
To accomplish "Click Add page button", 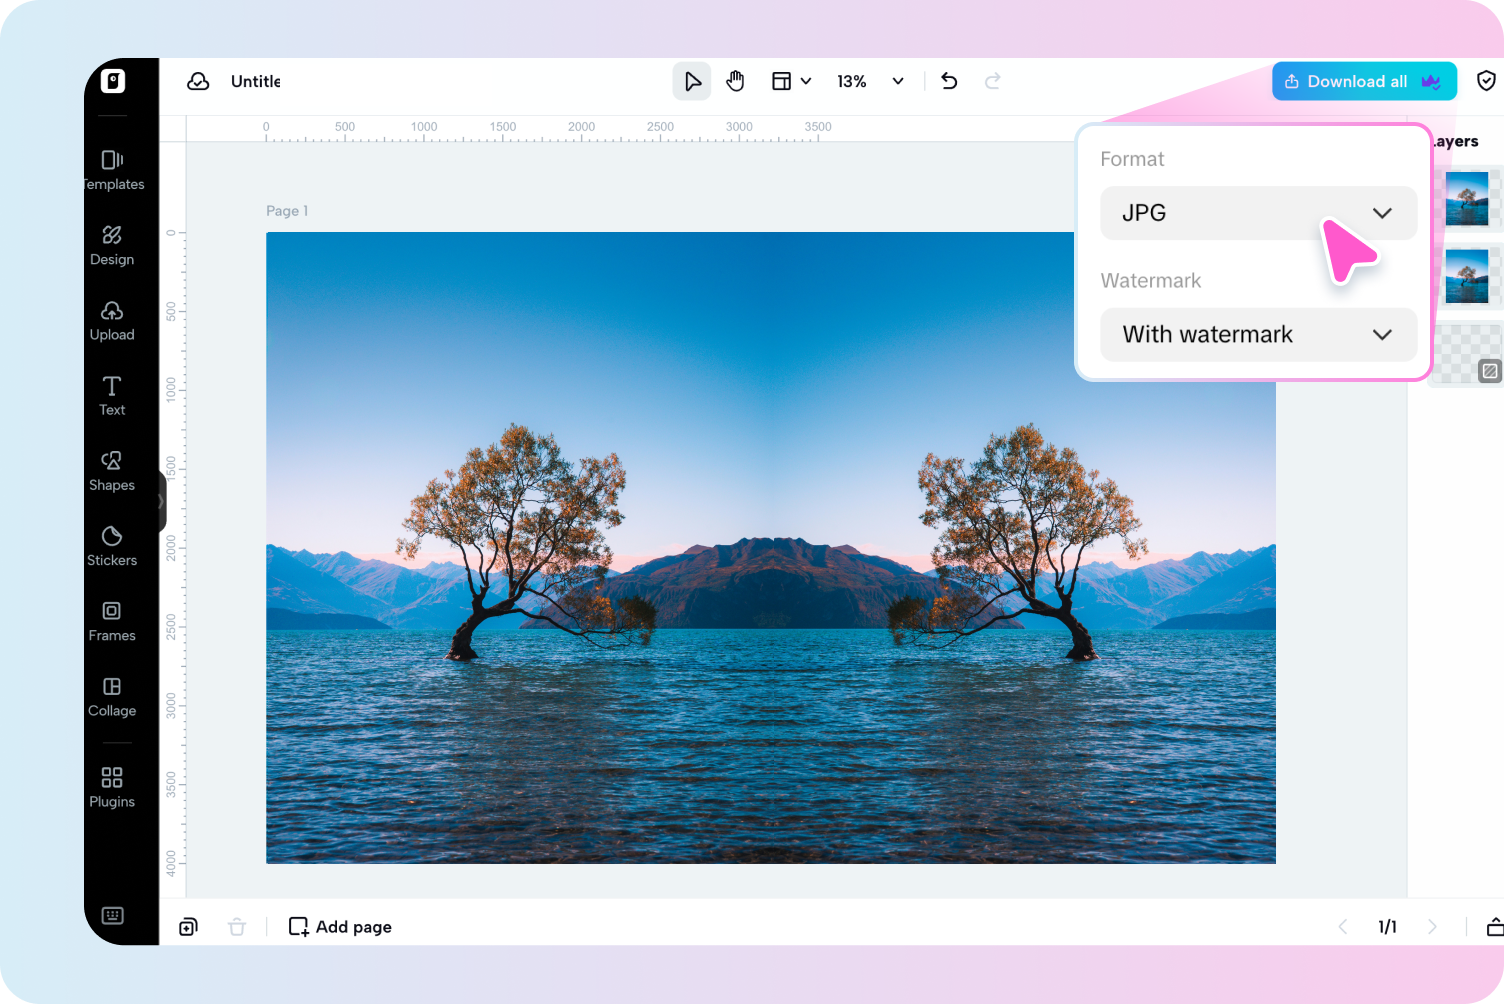I will click(x=340, y=927).
